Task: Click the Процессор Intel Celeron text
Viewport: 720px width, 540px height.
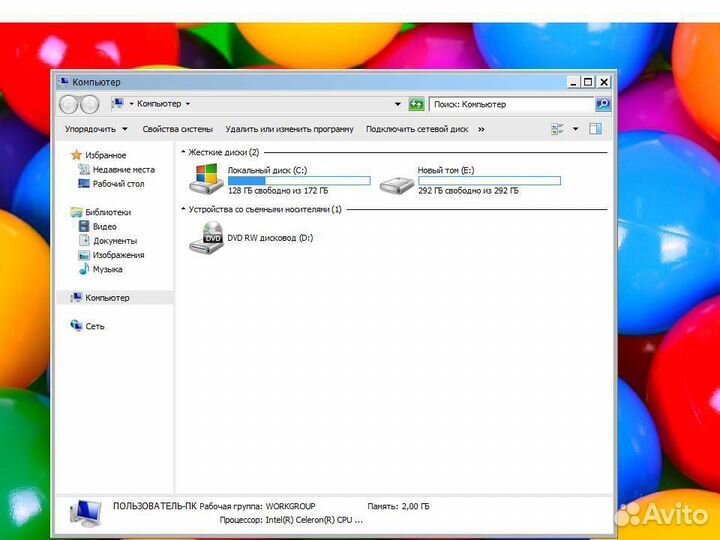Action: tap(291, 520)
